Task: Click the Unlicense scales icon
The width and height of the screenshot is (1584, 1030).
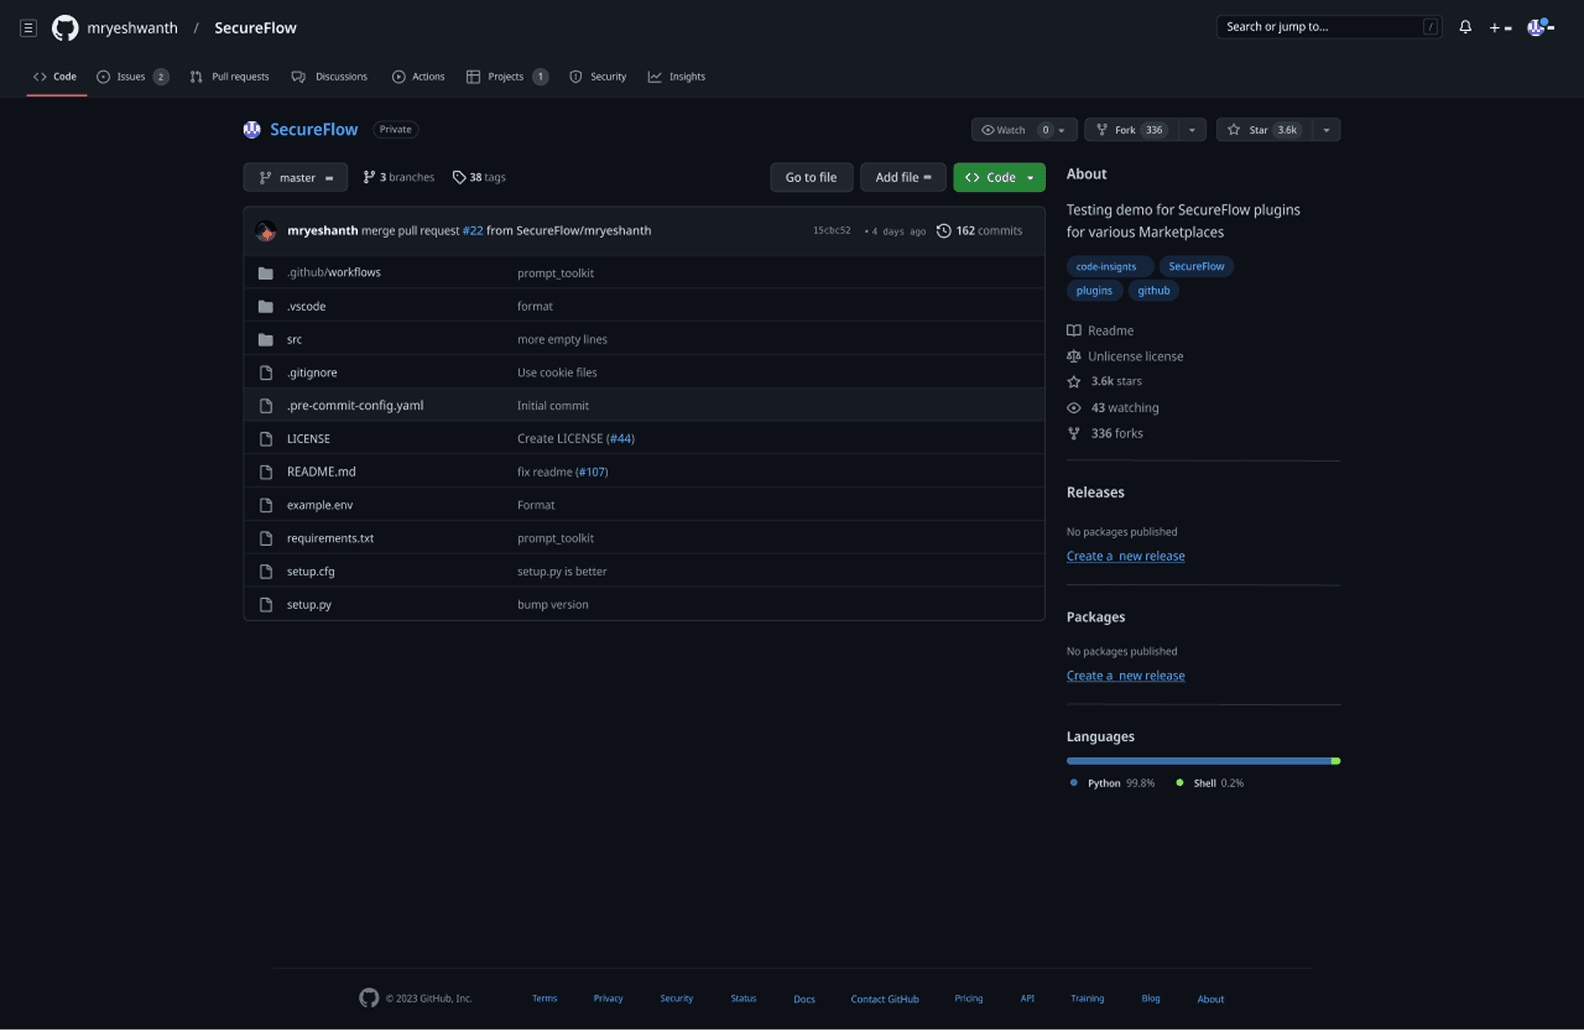Action: pyautogui.click(x=1074, y=356)
